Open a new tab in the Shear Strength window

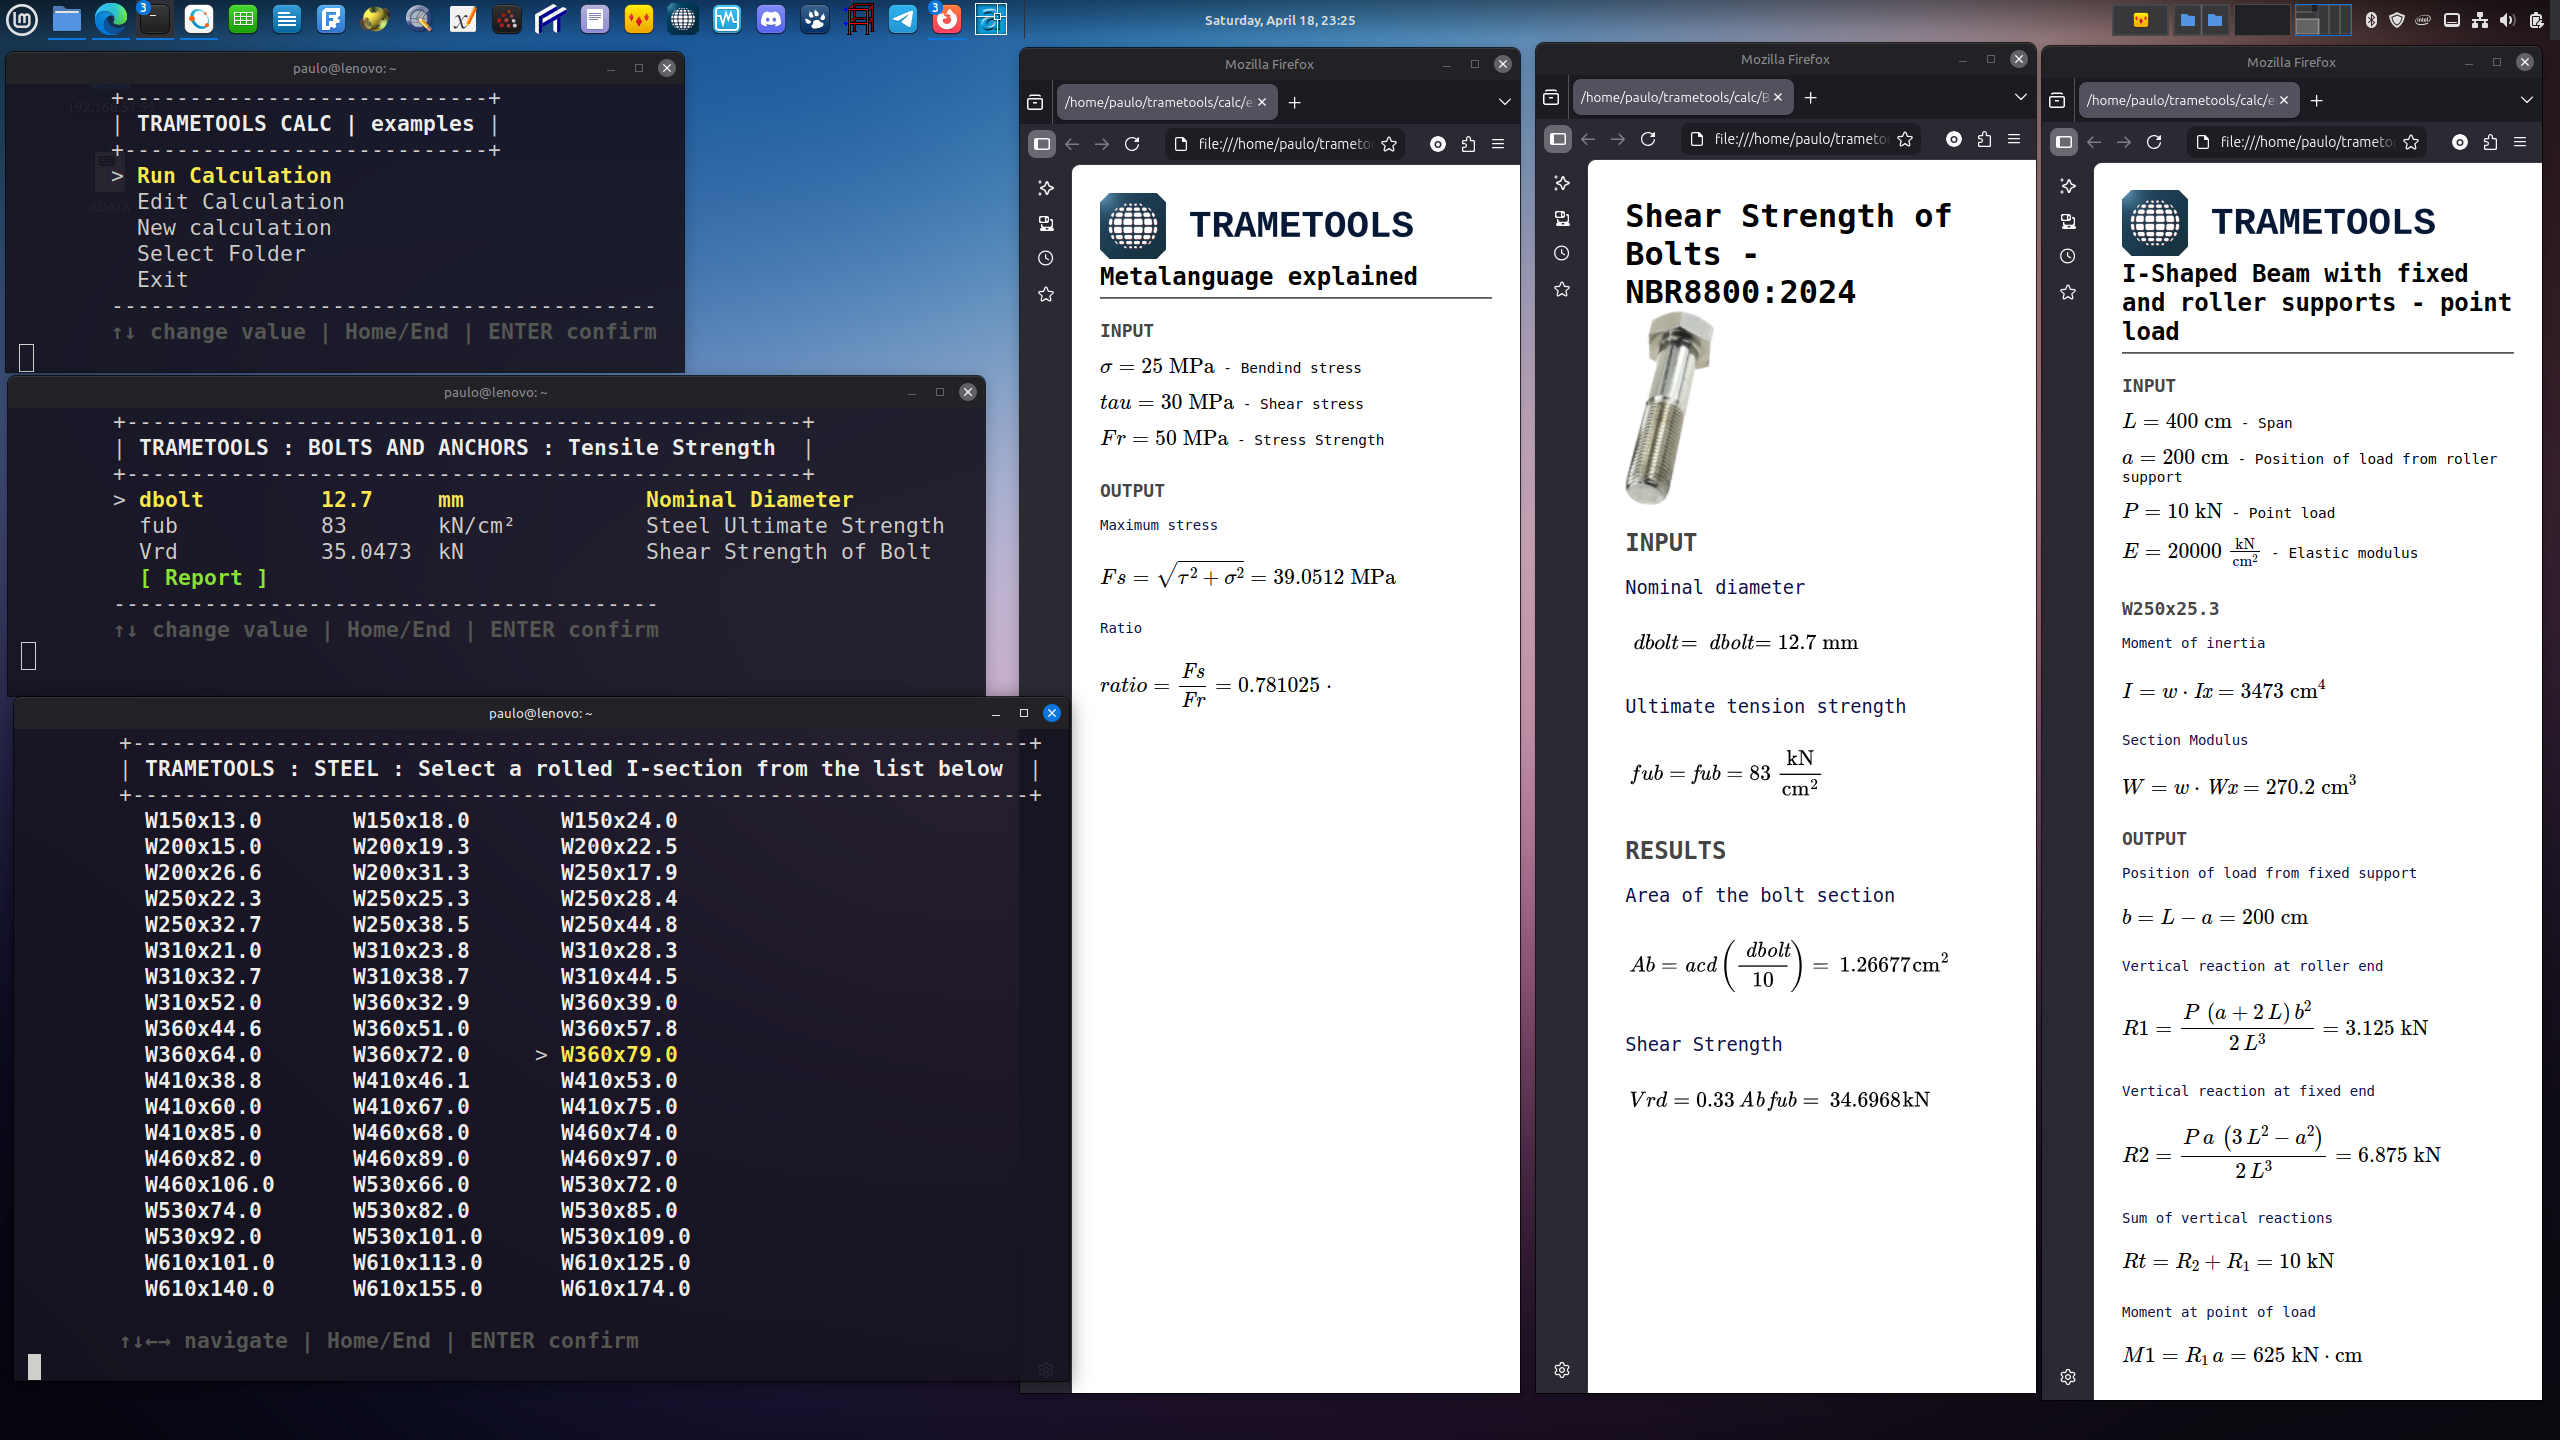pyautogui.click(x=1810, y=97)
